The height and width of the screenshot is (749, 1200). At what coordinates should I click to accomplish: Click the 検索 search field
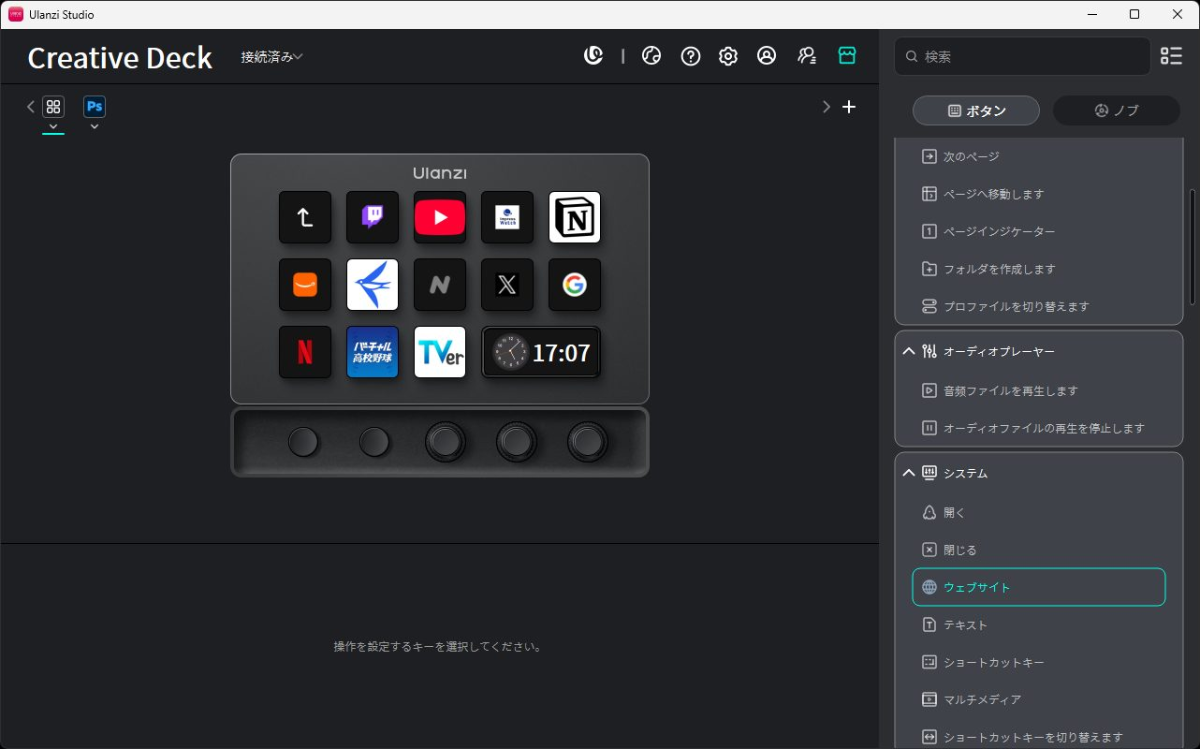tap(1022, 56)
